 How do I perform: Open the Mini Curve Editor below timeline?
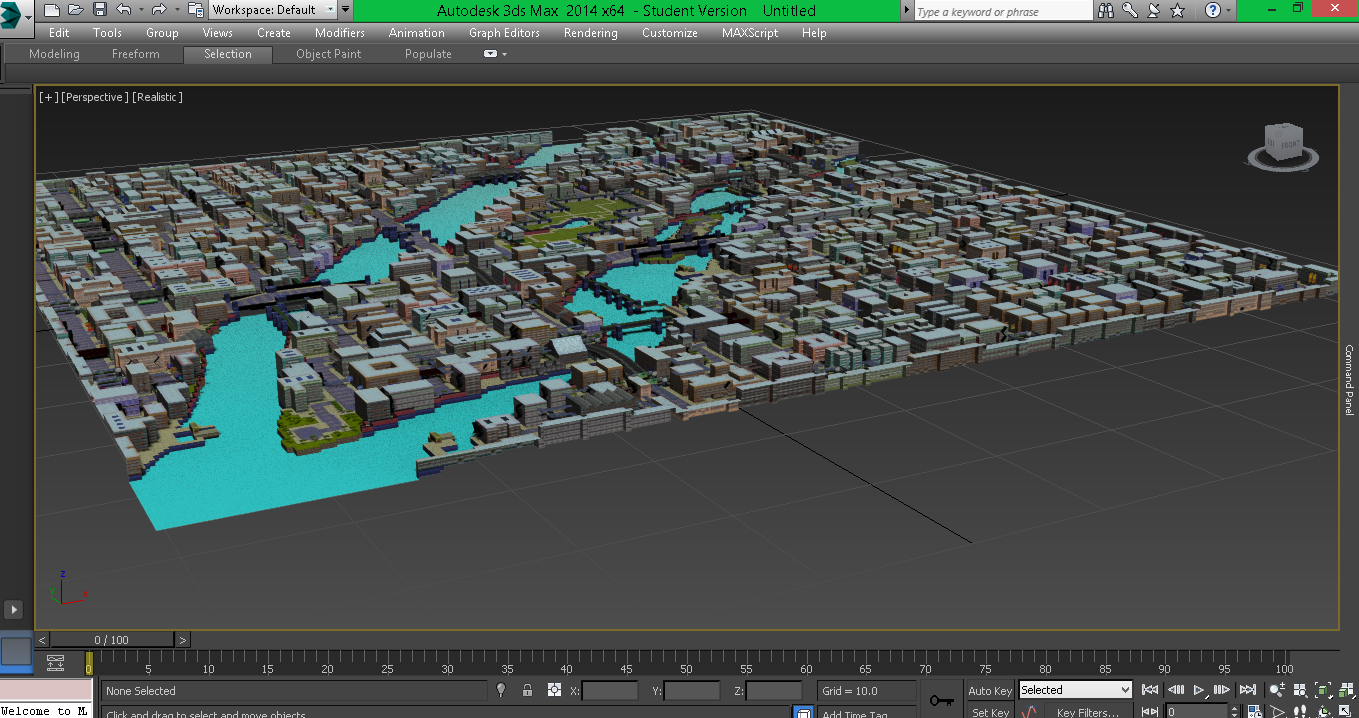coord(55,662)
